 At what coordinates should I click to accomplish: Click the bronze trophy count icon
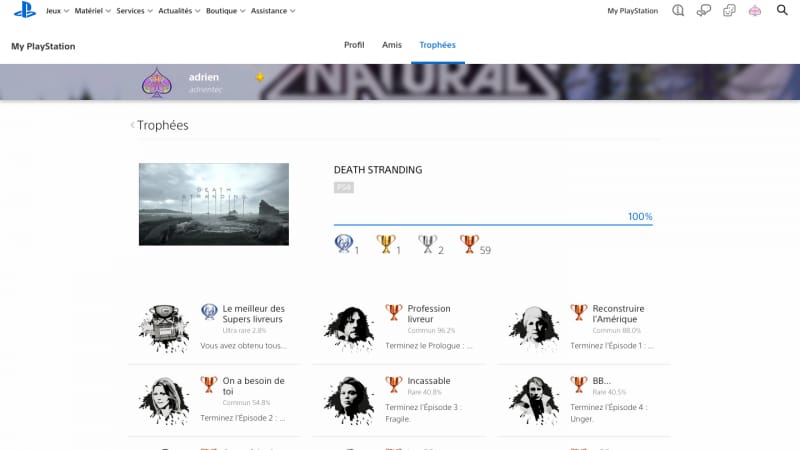click(469, 244)
